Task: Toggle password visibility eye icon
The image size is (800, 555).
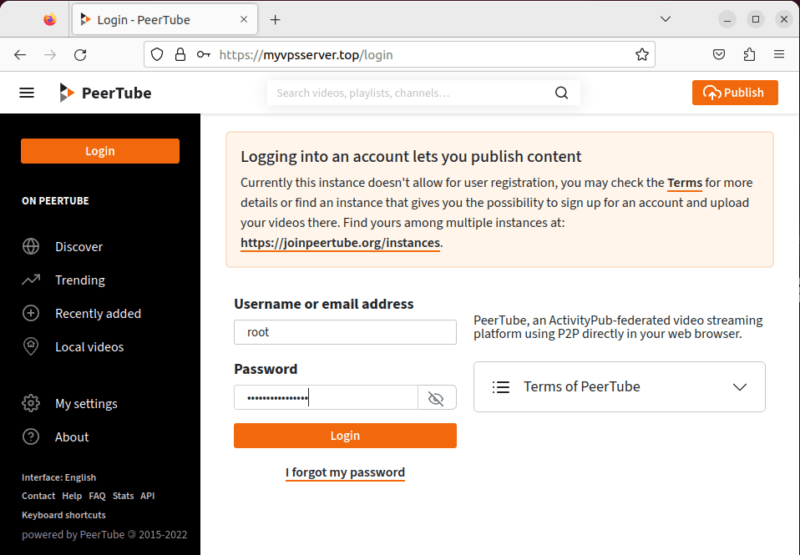Action: pos(436,398)
